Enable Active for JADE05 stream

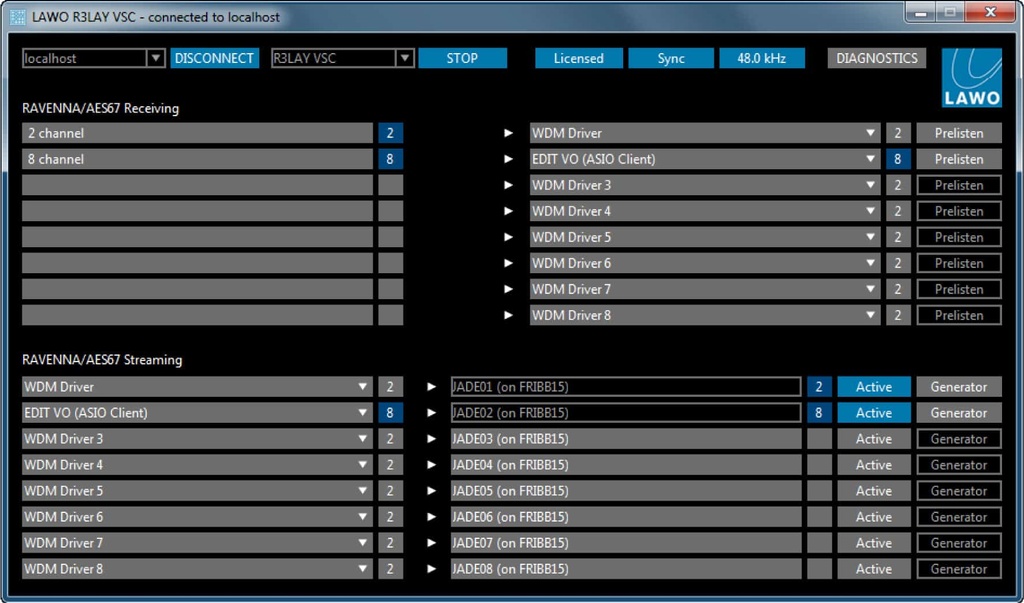click(874, 491)
